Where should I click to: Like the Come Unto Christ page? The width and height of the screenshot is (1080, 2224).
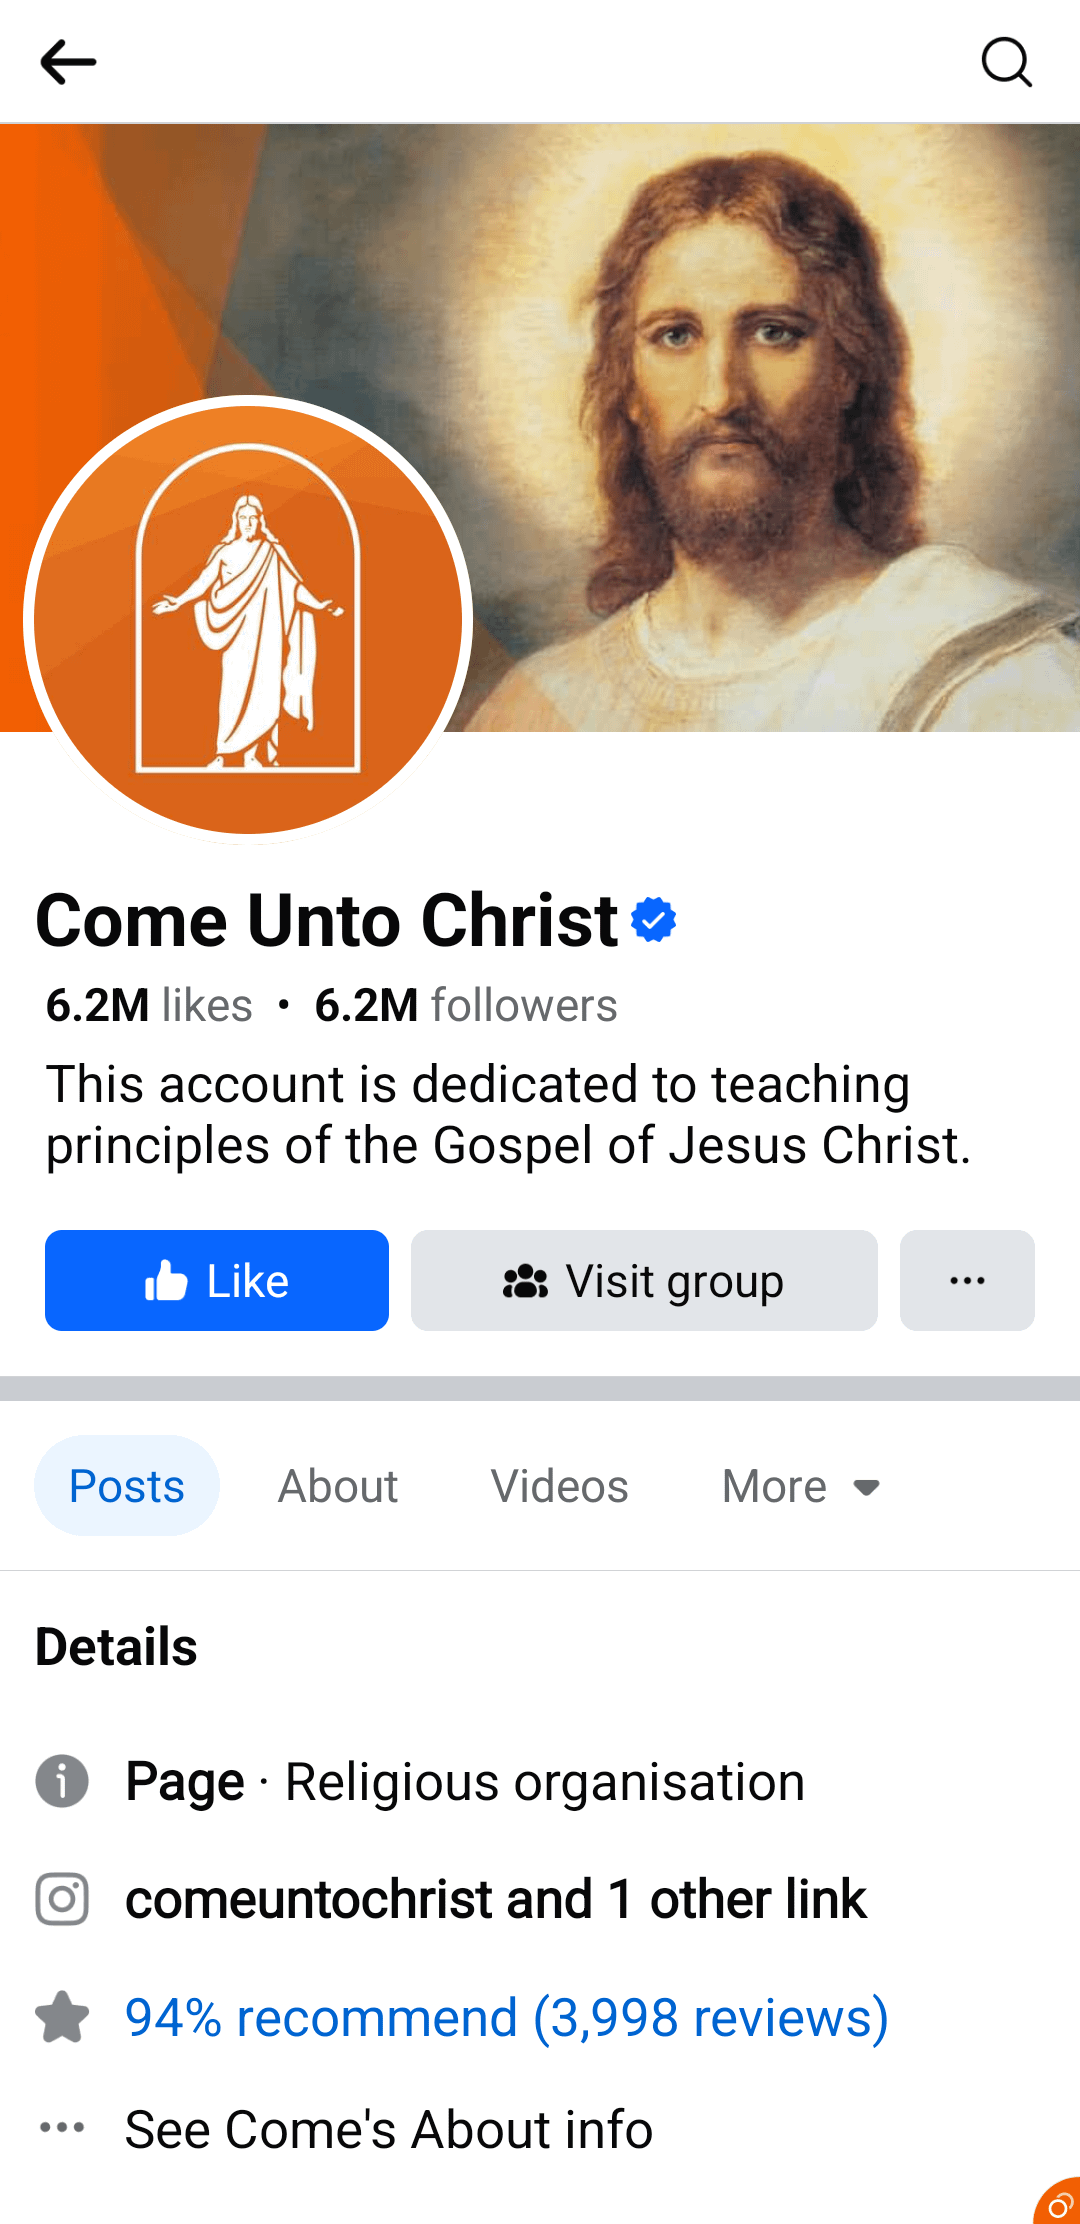tap(217, 1280)
